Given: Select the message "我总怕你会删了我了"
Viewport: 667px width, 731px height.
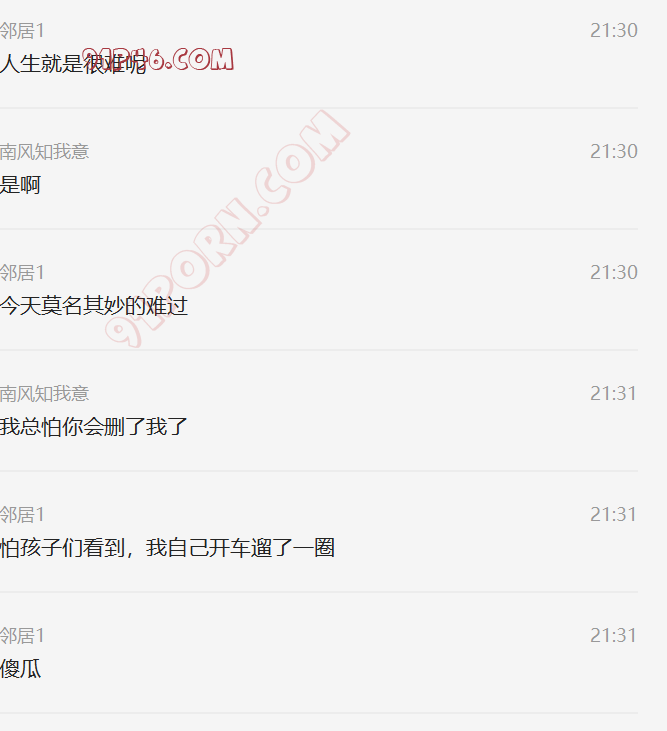Looking at the screenshot, I should tap(94, 427).
